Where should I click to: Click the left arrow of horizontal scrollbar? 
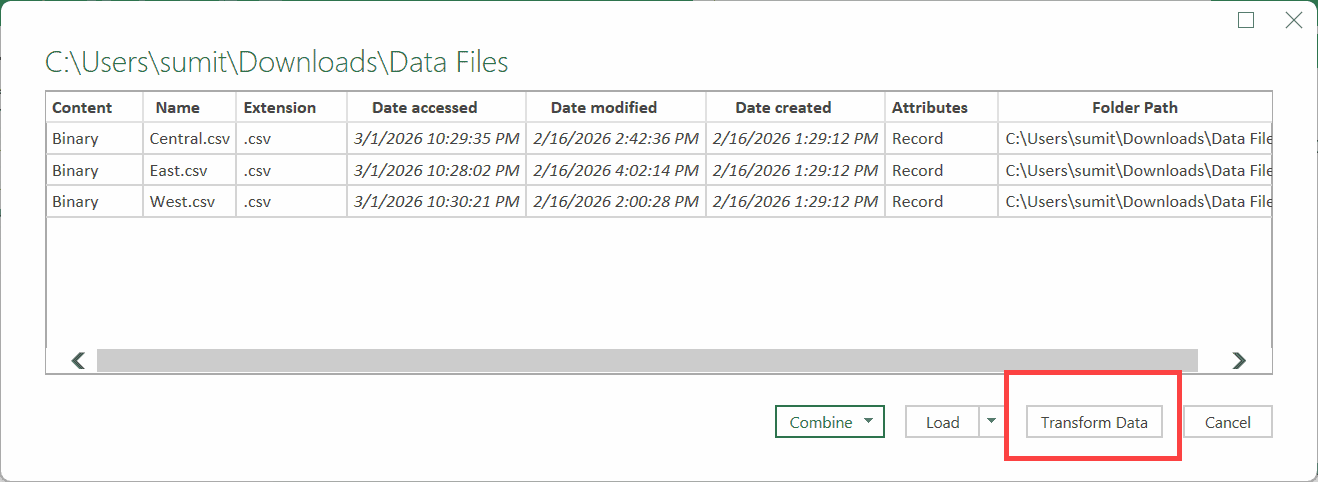pos(78,360)
